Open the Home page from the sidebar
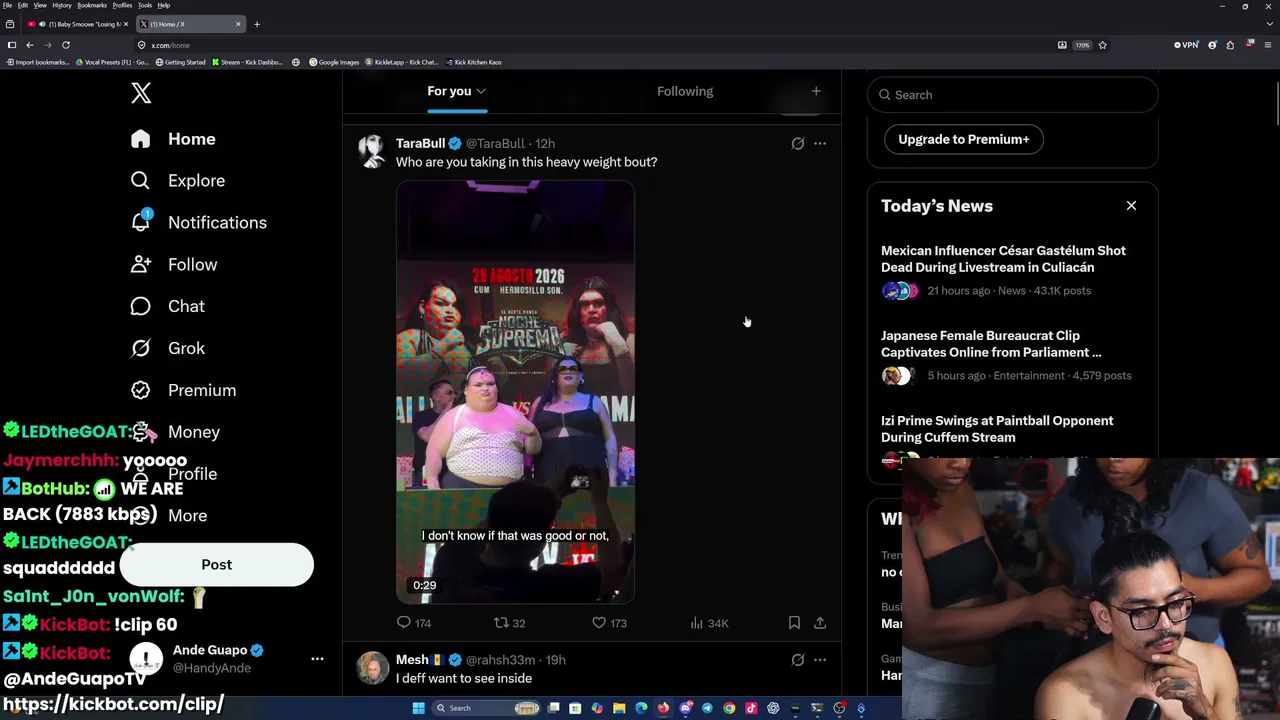This screenshot has width=1280, height=720. tap(173, 139)
